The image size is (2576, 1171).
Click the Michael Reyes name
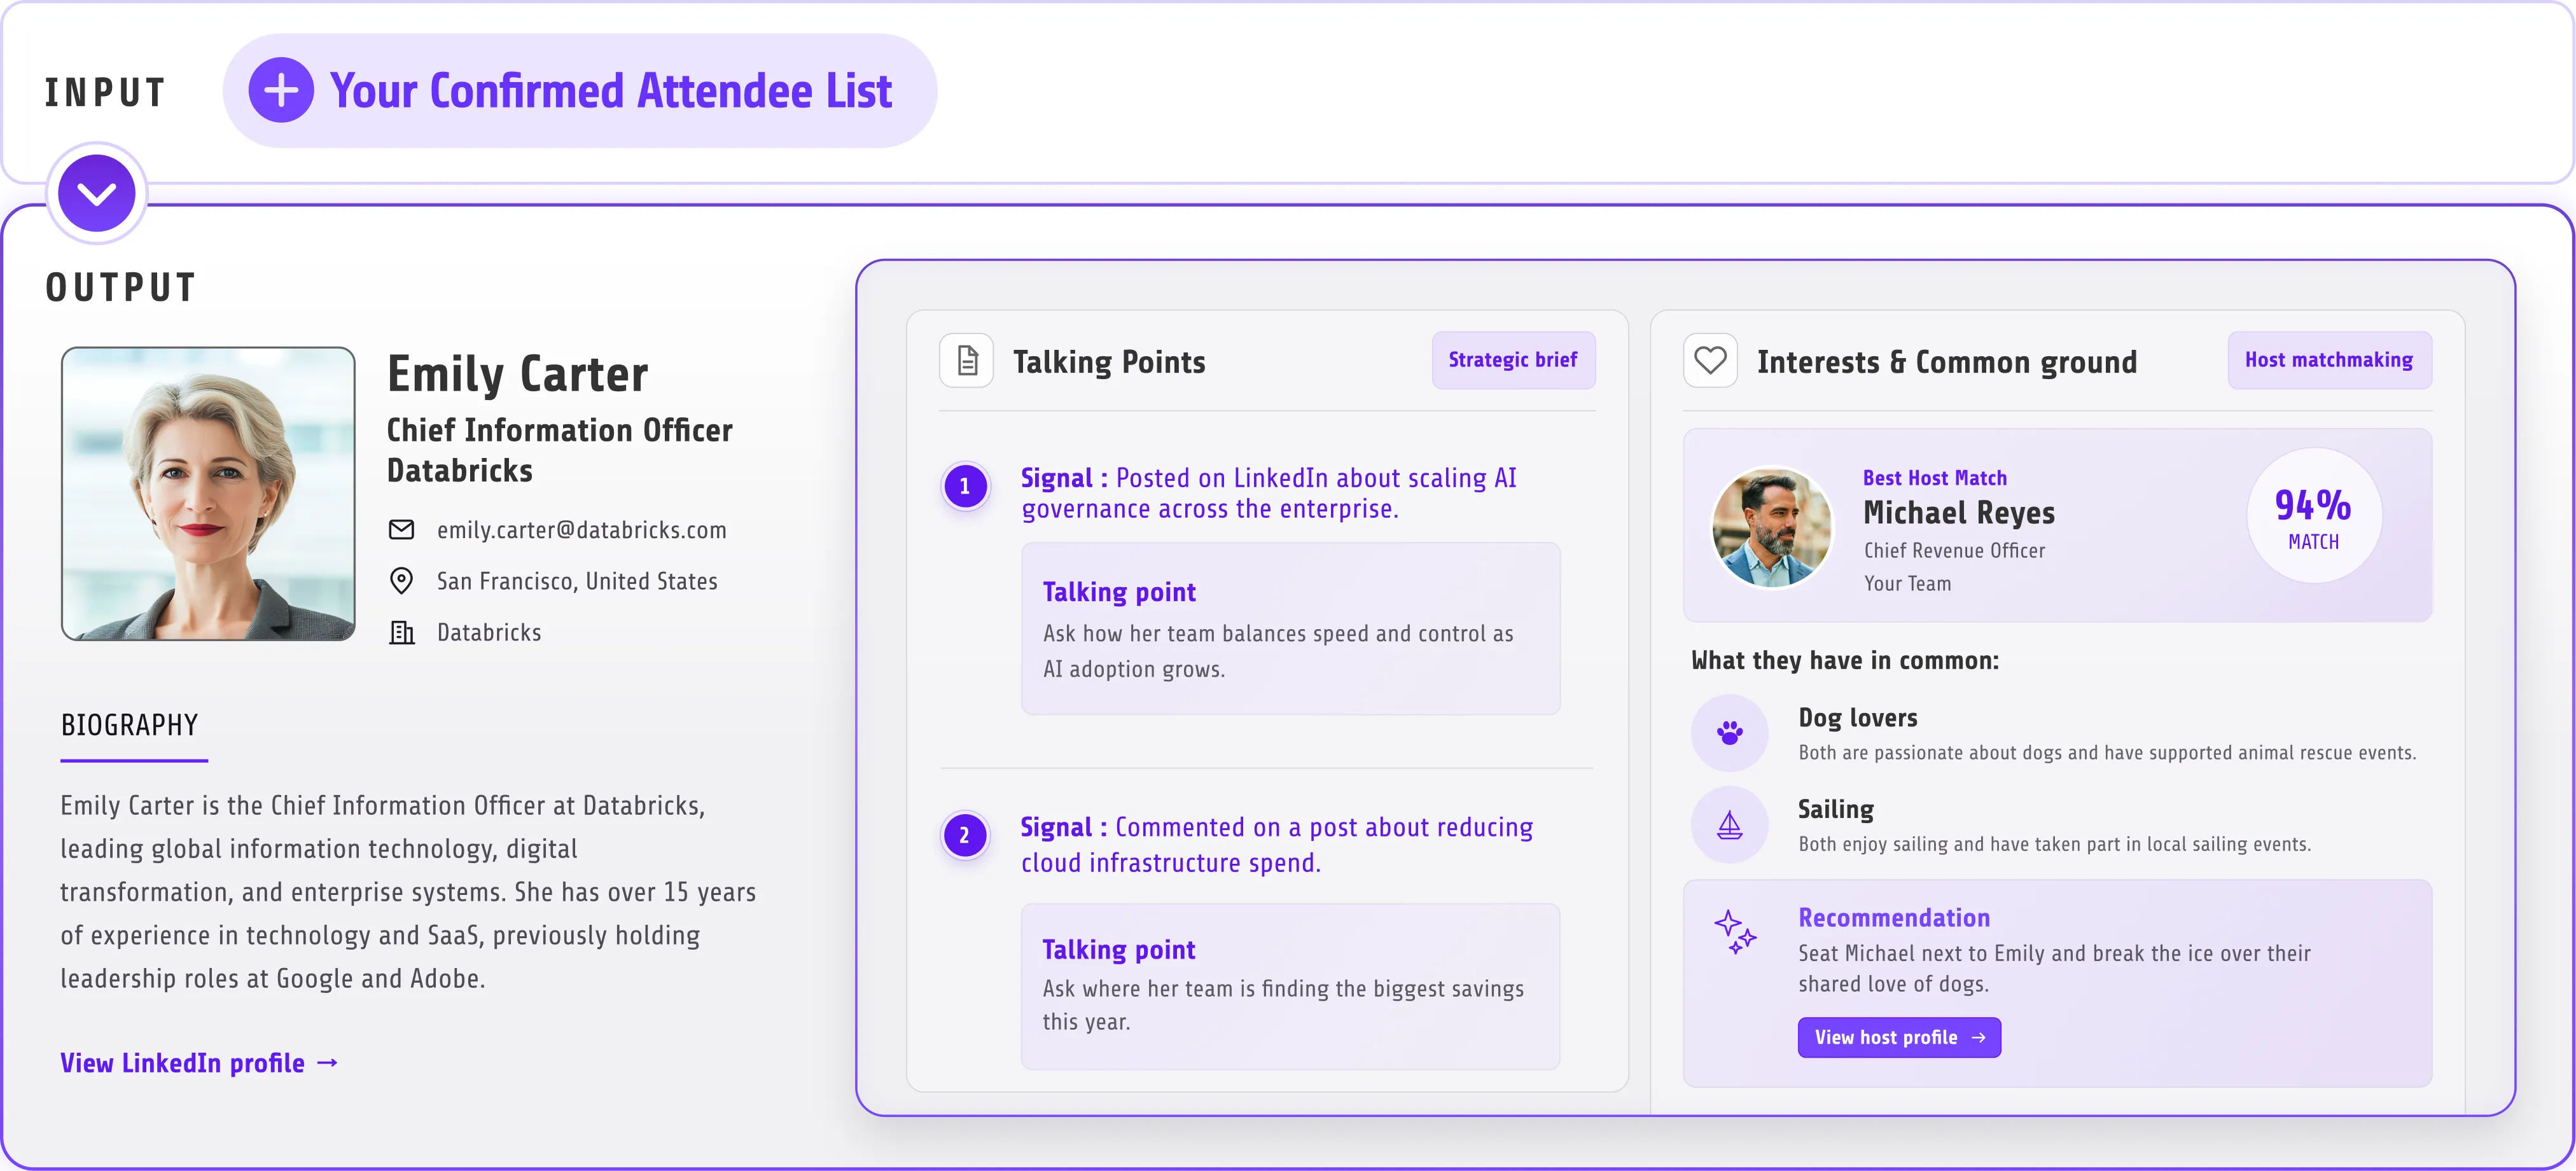point(1959,513)
